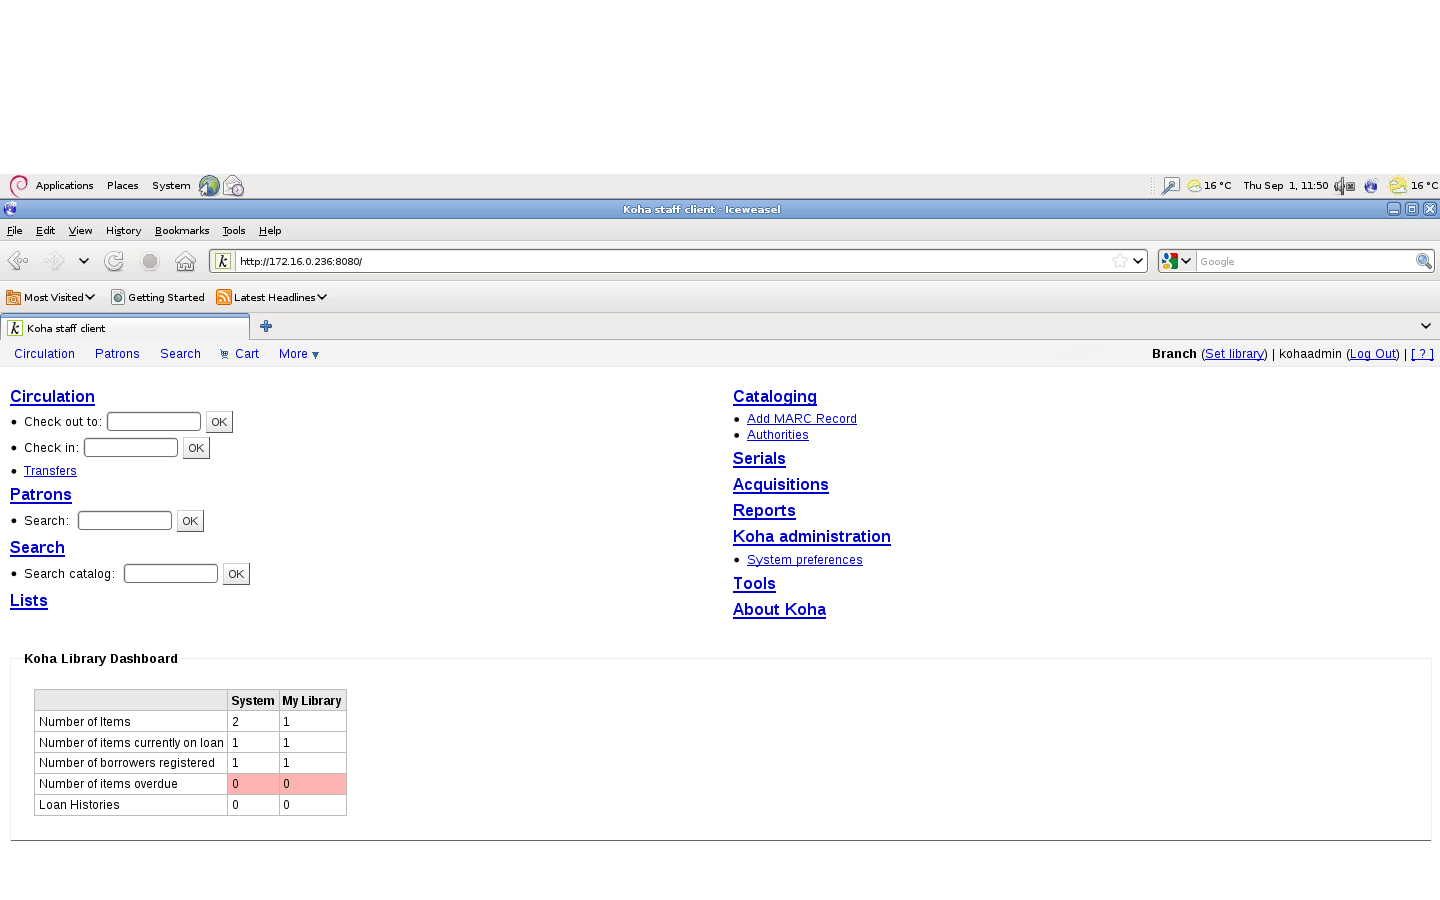Open a new tab with plus icon

266,326
